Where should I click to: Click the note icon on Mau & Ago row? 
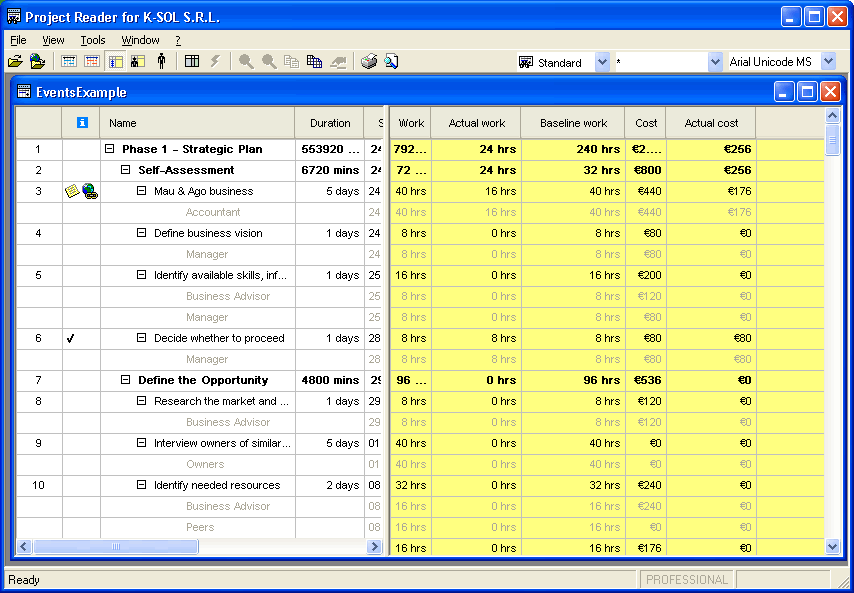(72, 191)
